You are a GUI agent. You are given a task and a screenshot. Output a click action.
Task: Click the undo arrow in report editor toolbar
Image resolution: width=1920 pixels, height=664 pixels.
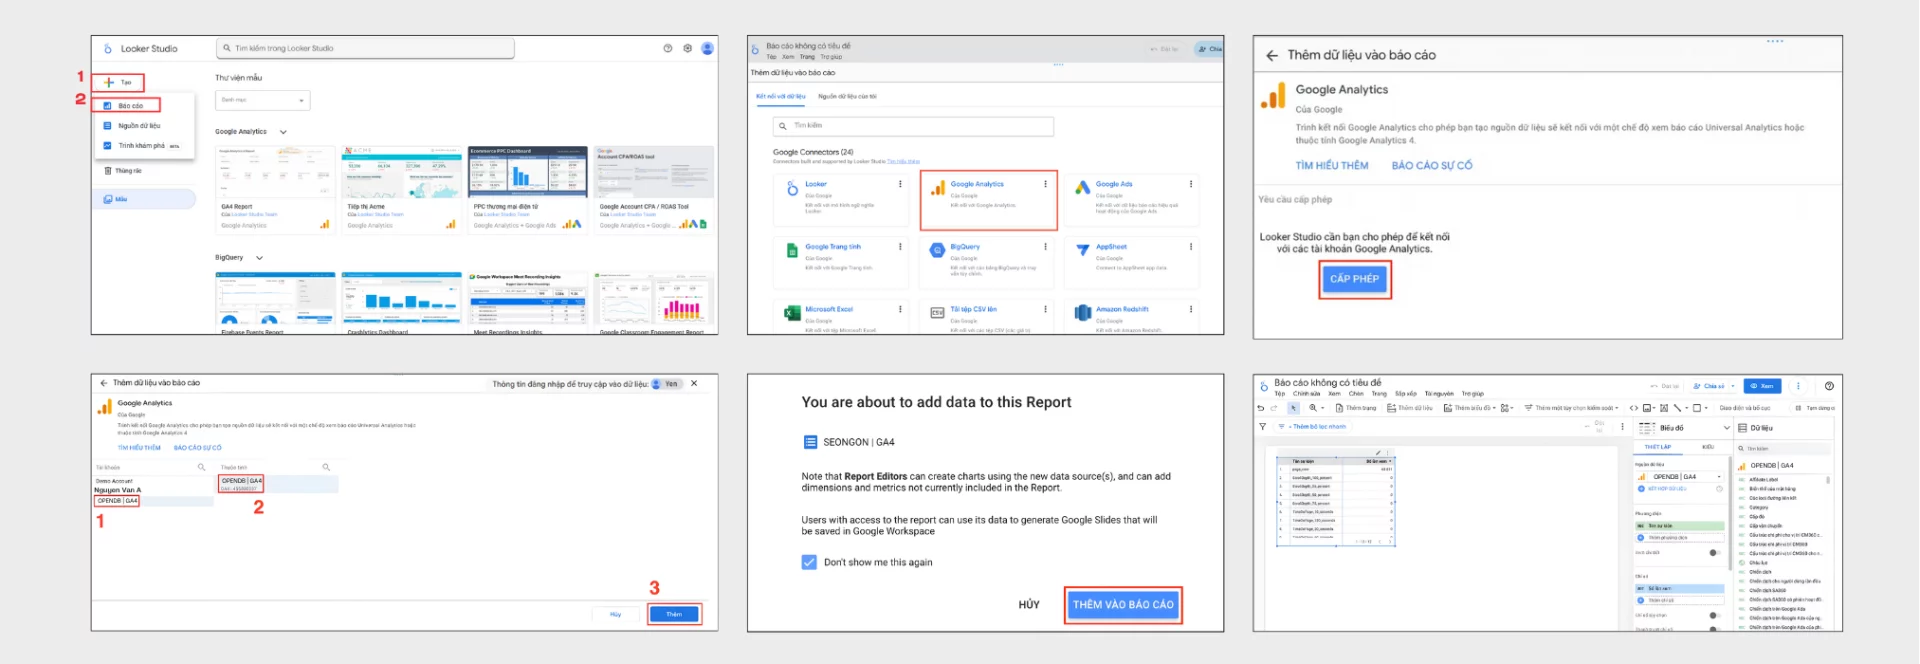[1261, 408]
